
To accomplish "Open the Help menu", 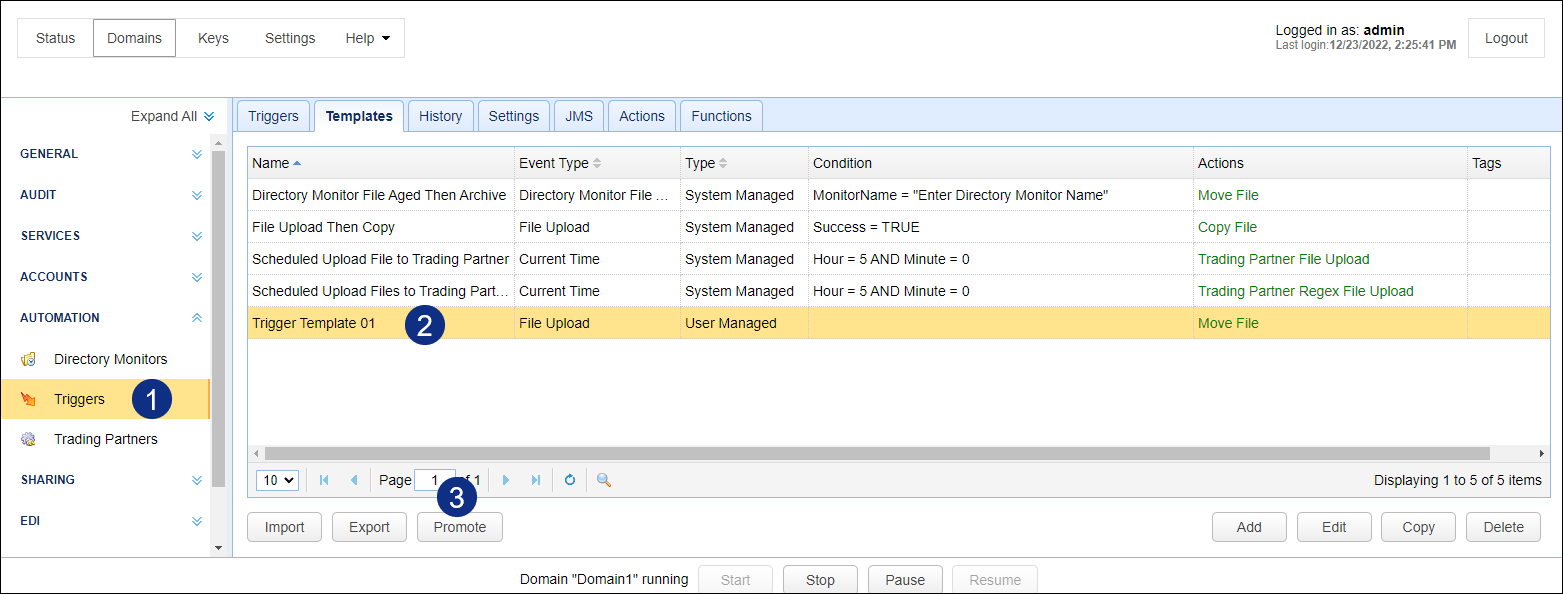I will pos(367,38).
